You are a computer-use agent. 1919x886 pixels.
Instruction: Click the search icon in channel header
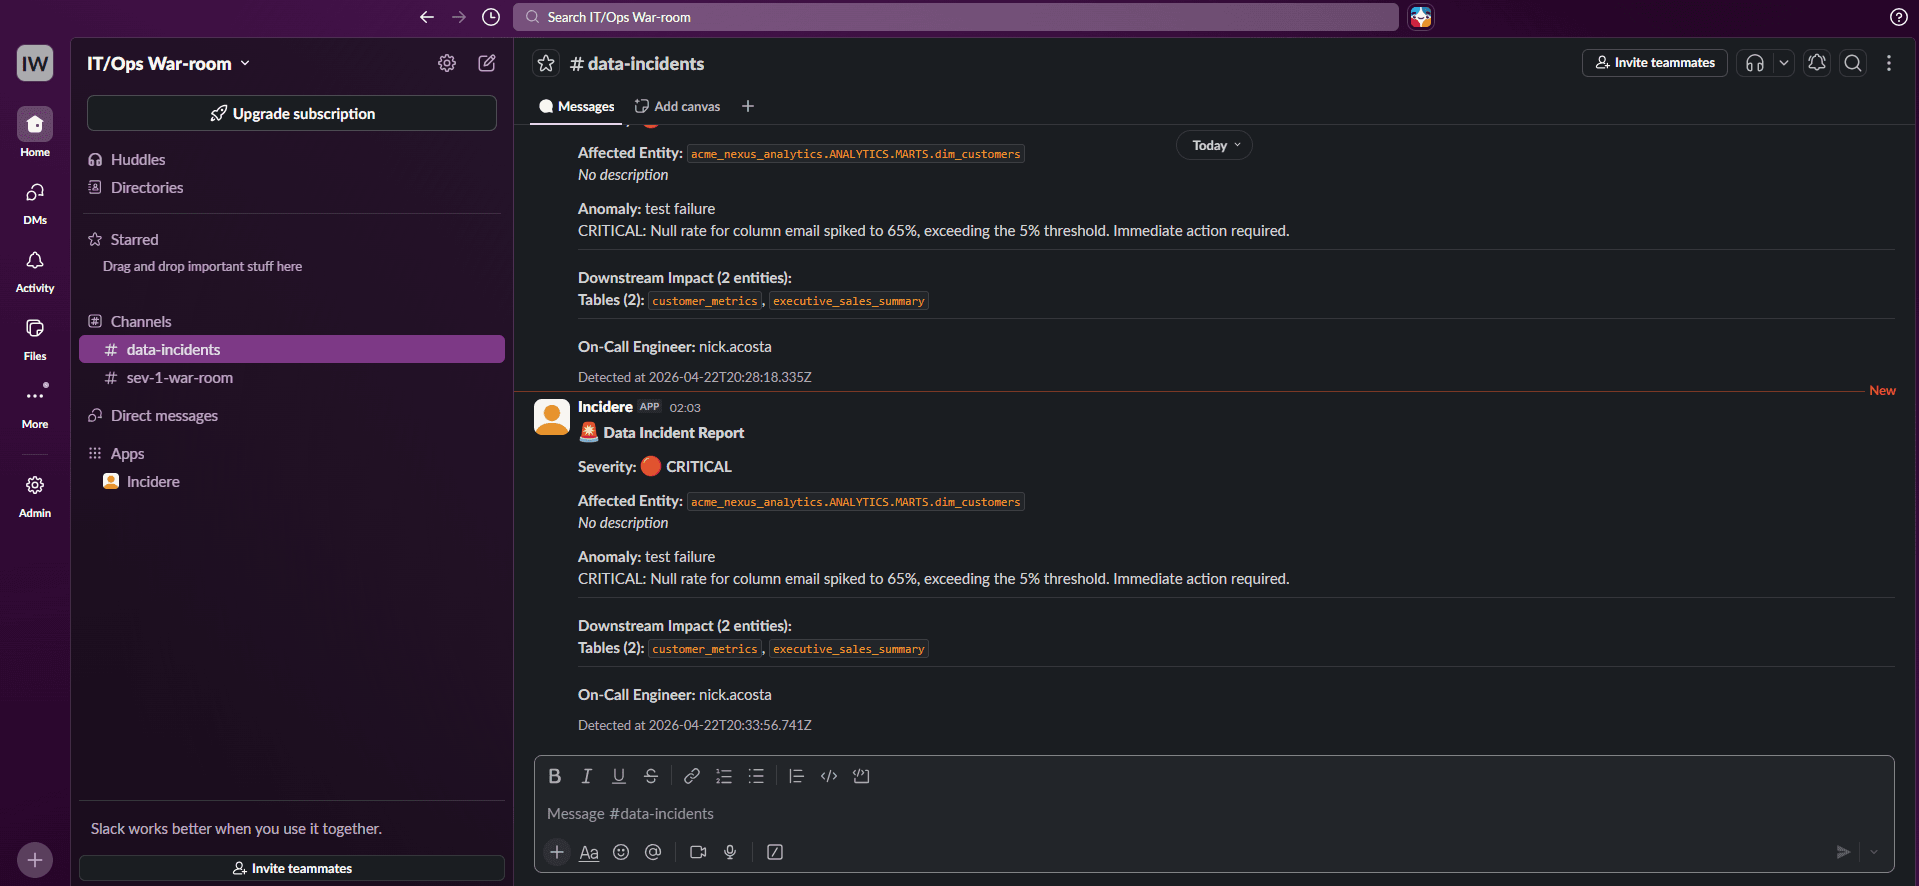(1853, 63)
